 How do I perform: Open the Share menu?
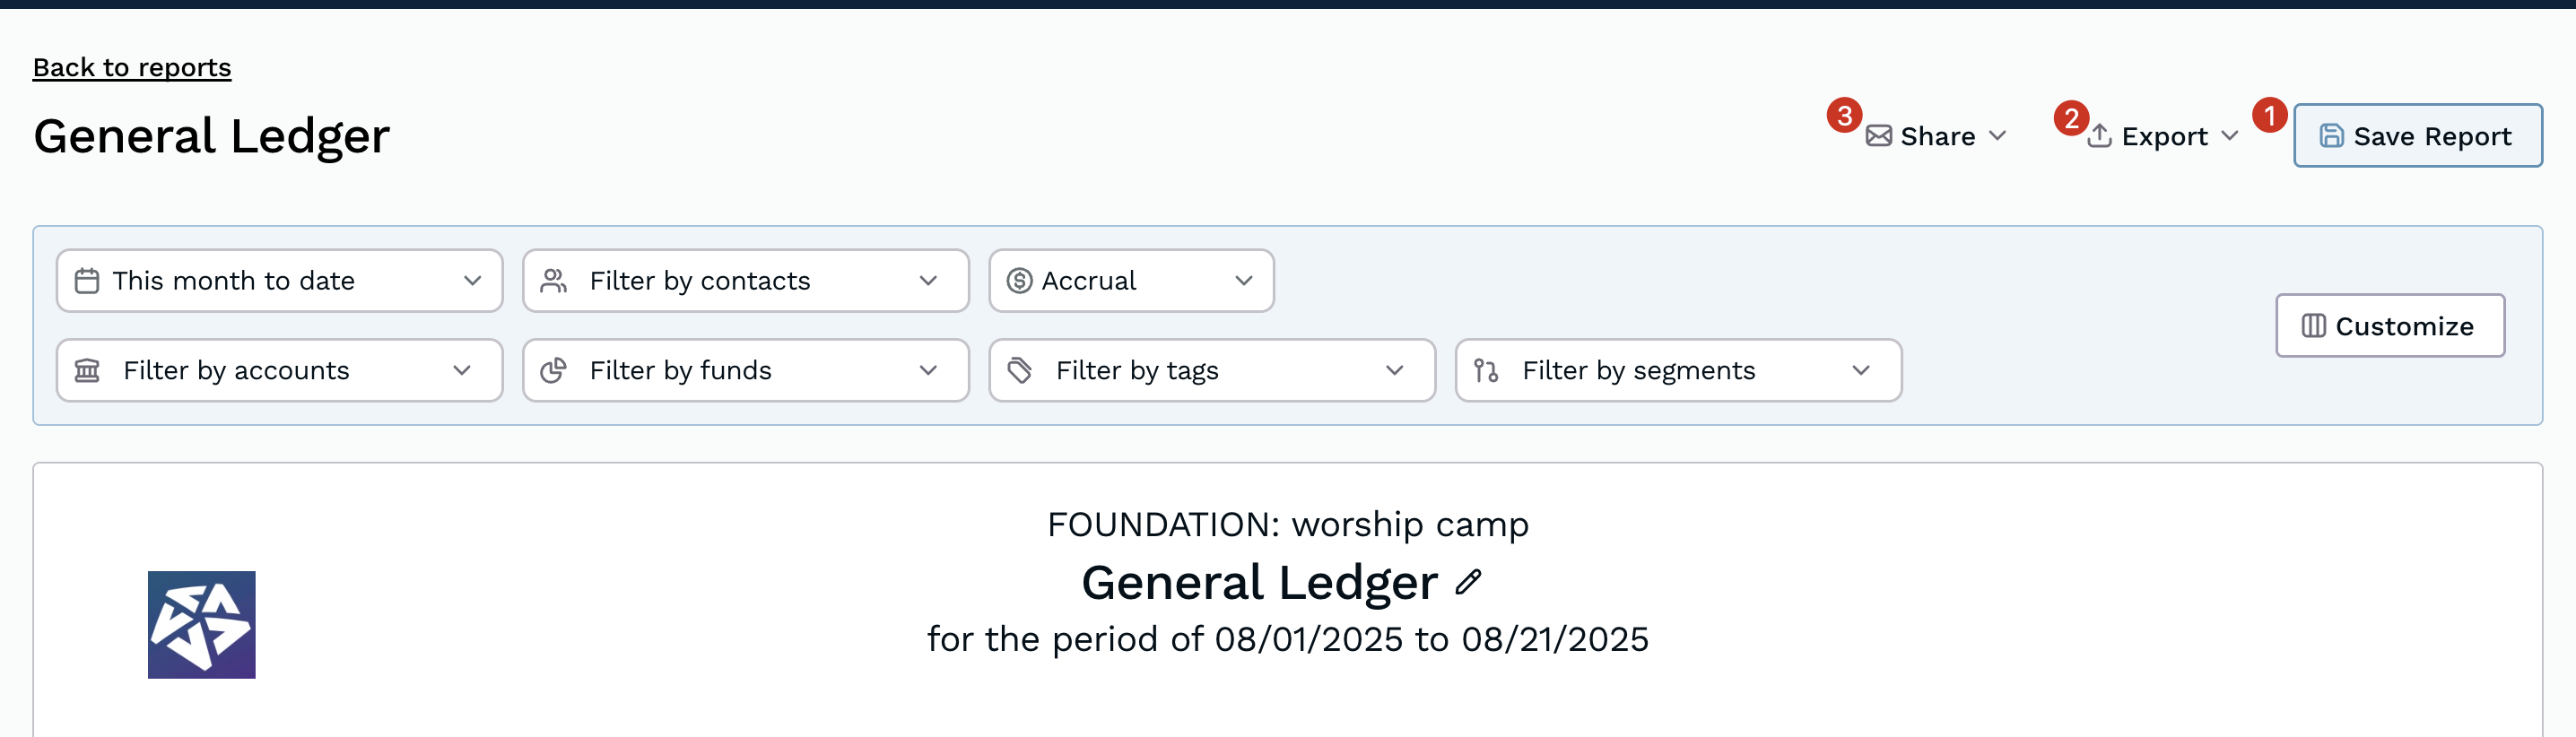point(1936,136)
